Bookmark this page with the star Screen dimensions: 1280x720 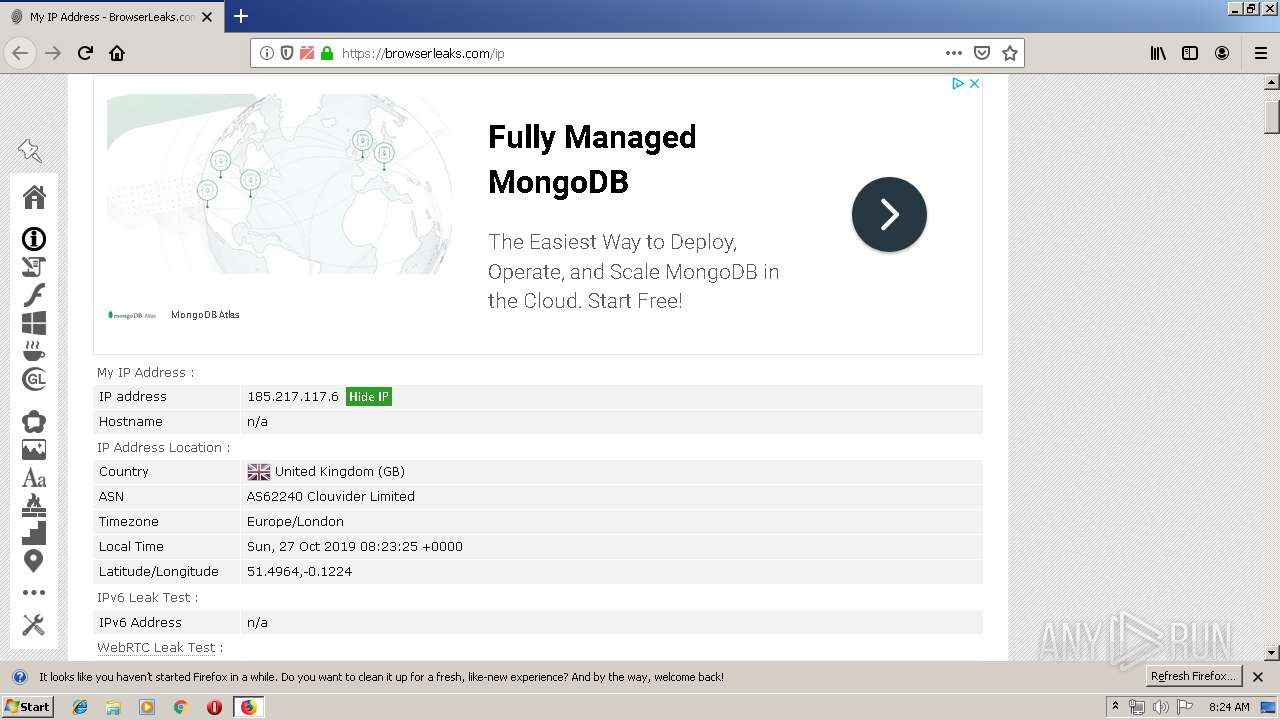1010,53
